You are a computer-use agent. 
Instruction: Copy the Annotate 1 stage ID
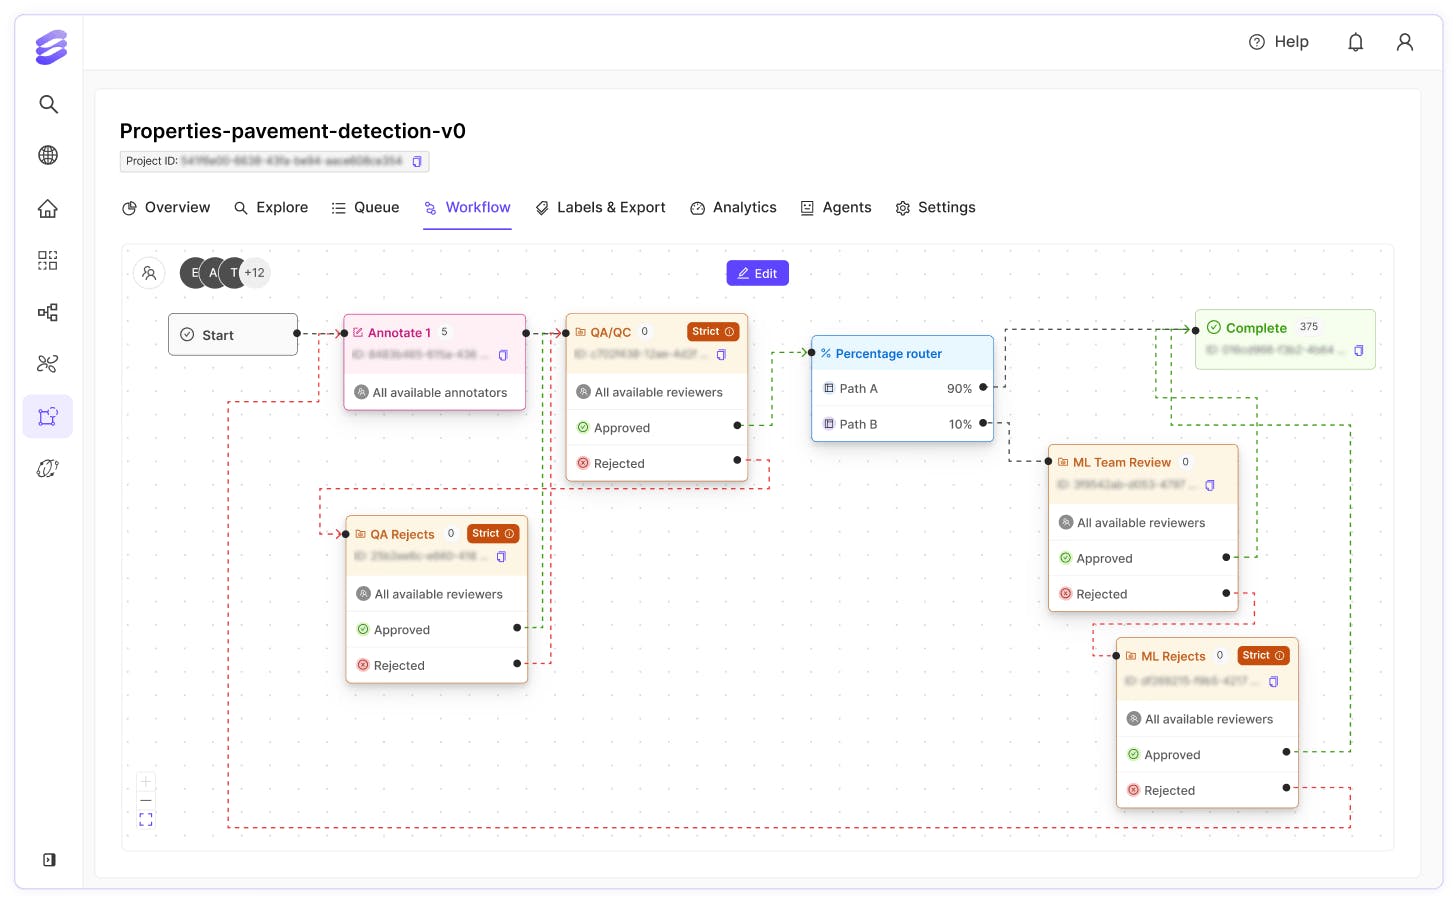click(503, 355)
